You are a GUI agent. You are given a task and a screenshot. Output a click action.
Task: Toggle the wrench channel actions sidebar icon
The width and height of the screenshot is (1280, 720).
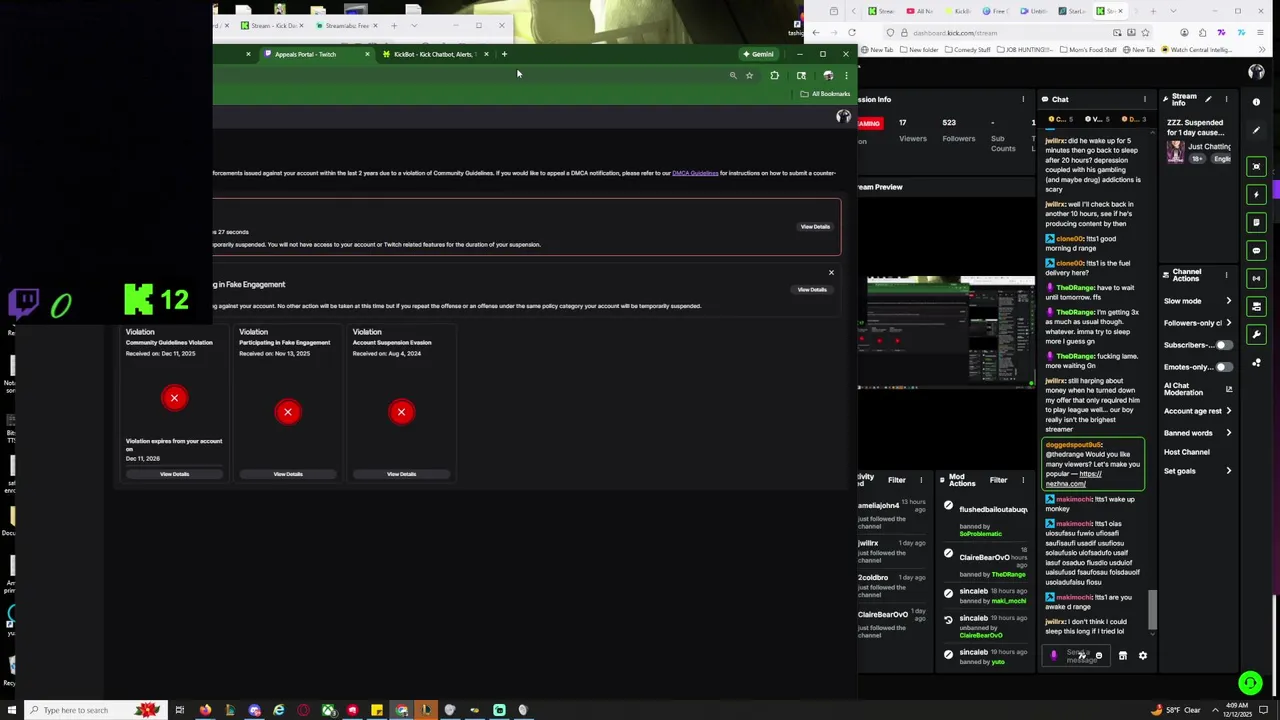(x=1257, y=334)
